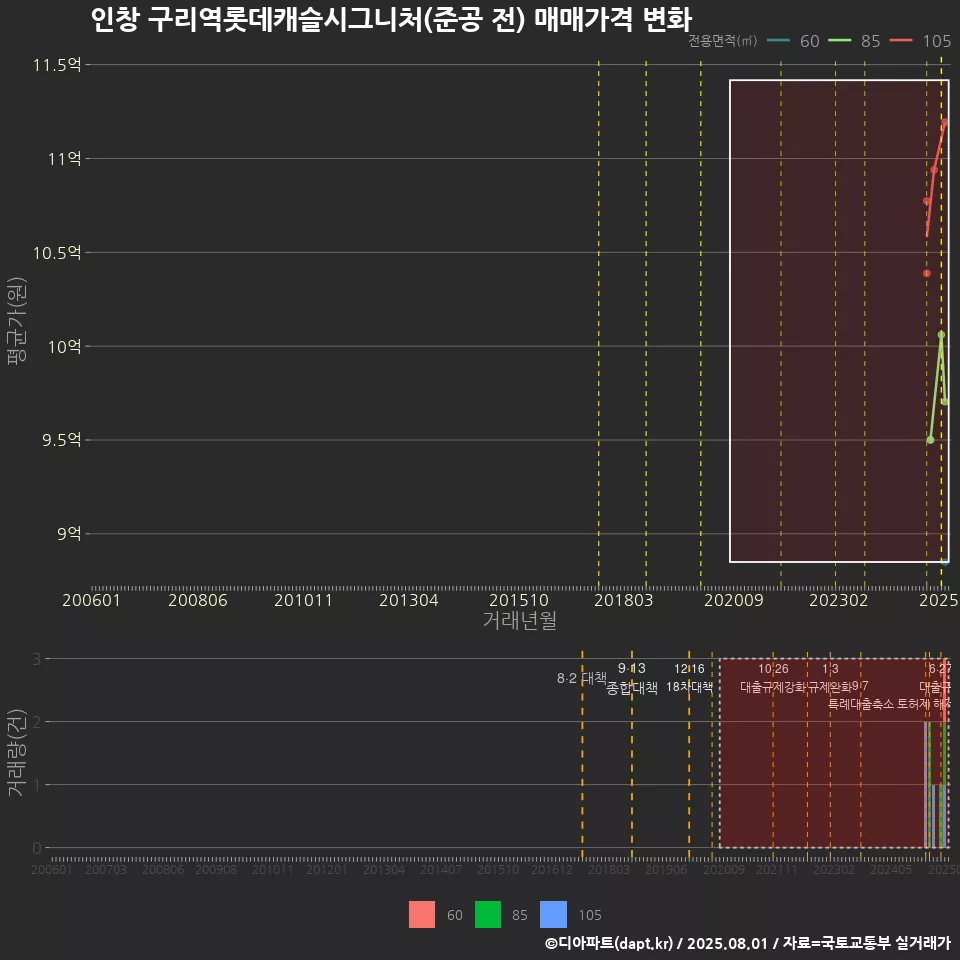960x960 pixels.
Task: Click the 거래량(건) axis title
Action: click(x=17, y=753)
